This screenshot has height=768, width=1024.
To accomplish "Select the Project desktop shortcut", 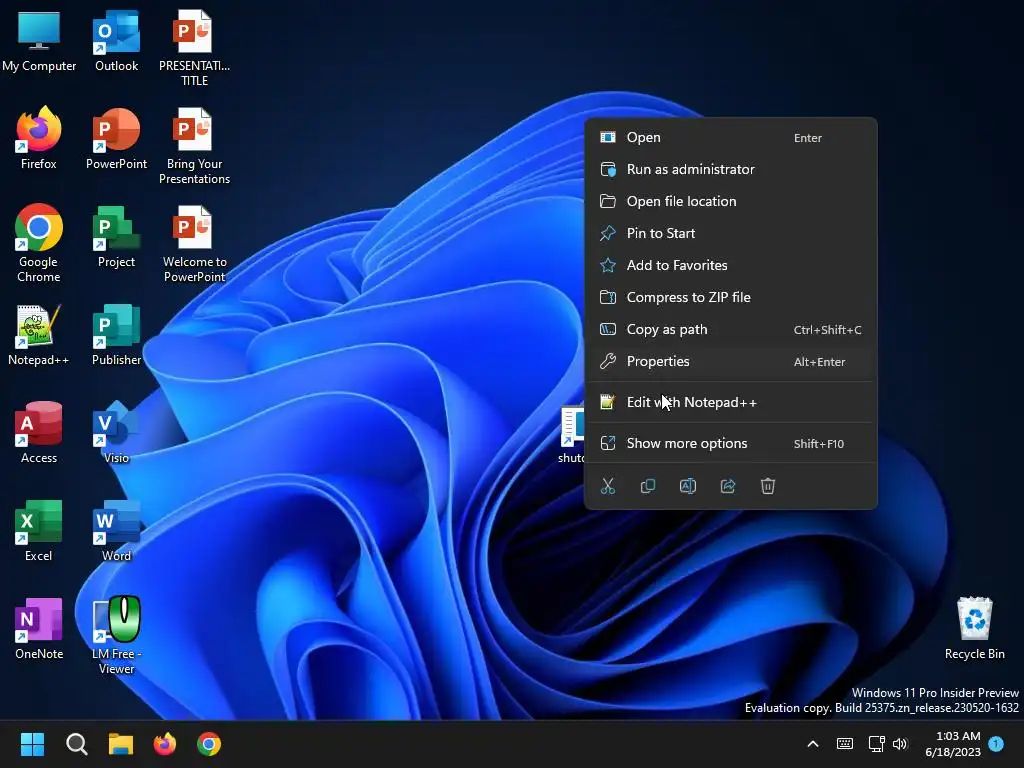I will point(116,236).
